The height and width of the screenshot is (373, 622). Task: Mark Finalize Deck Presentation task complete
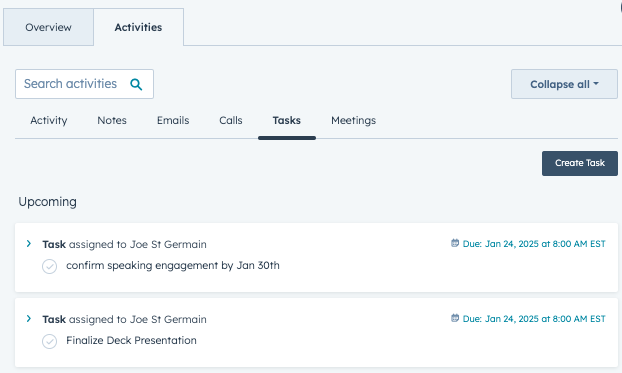pos(50,341)
